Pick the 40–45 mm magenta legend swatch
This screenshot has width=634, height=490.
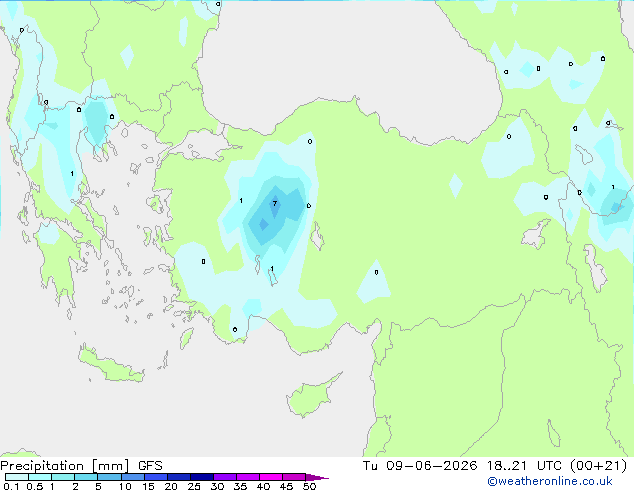pyautogui.click(x=271, y=477)
